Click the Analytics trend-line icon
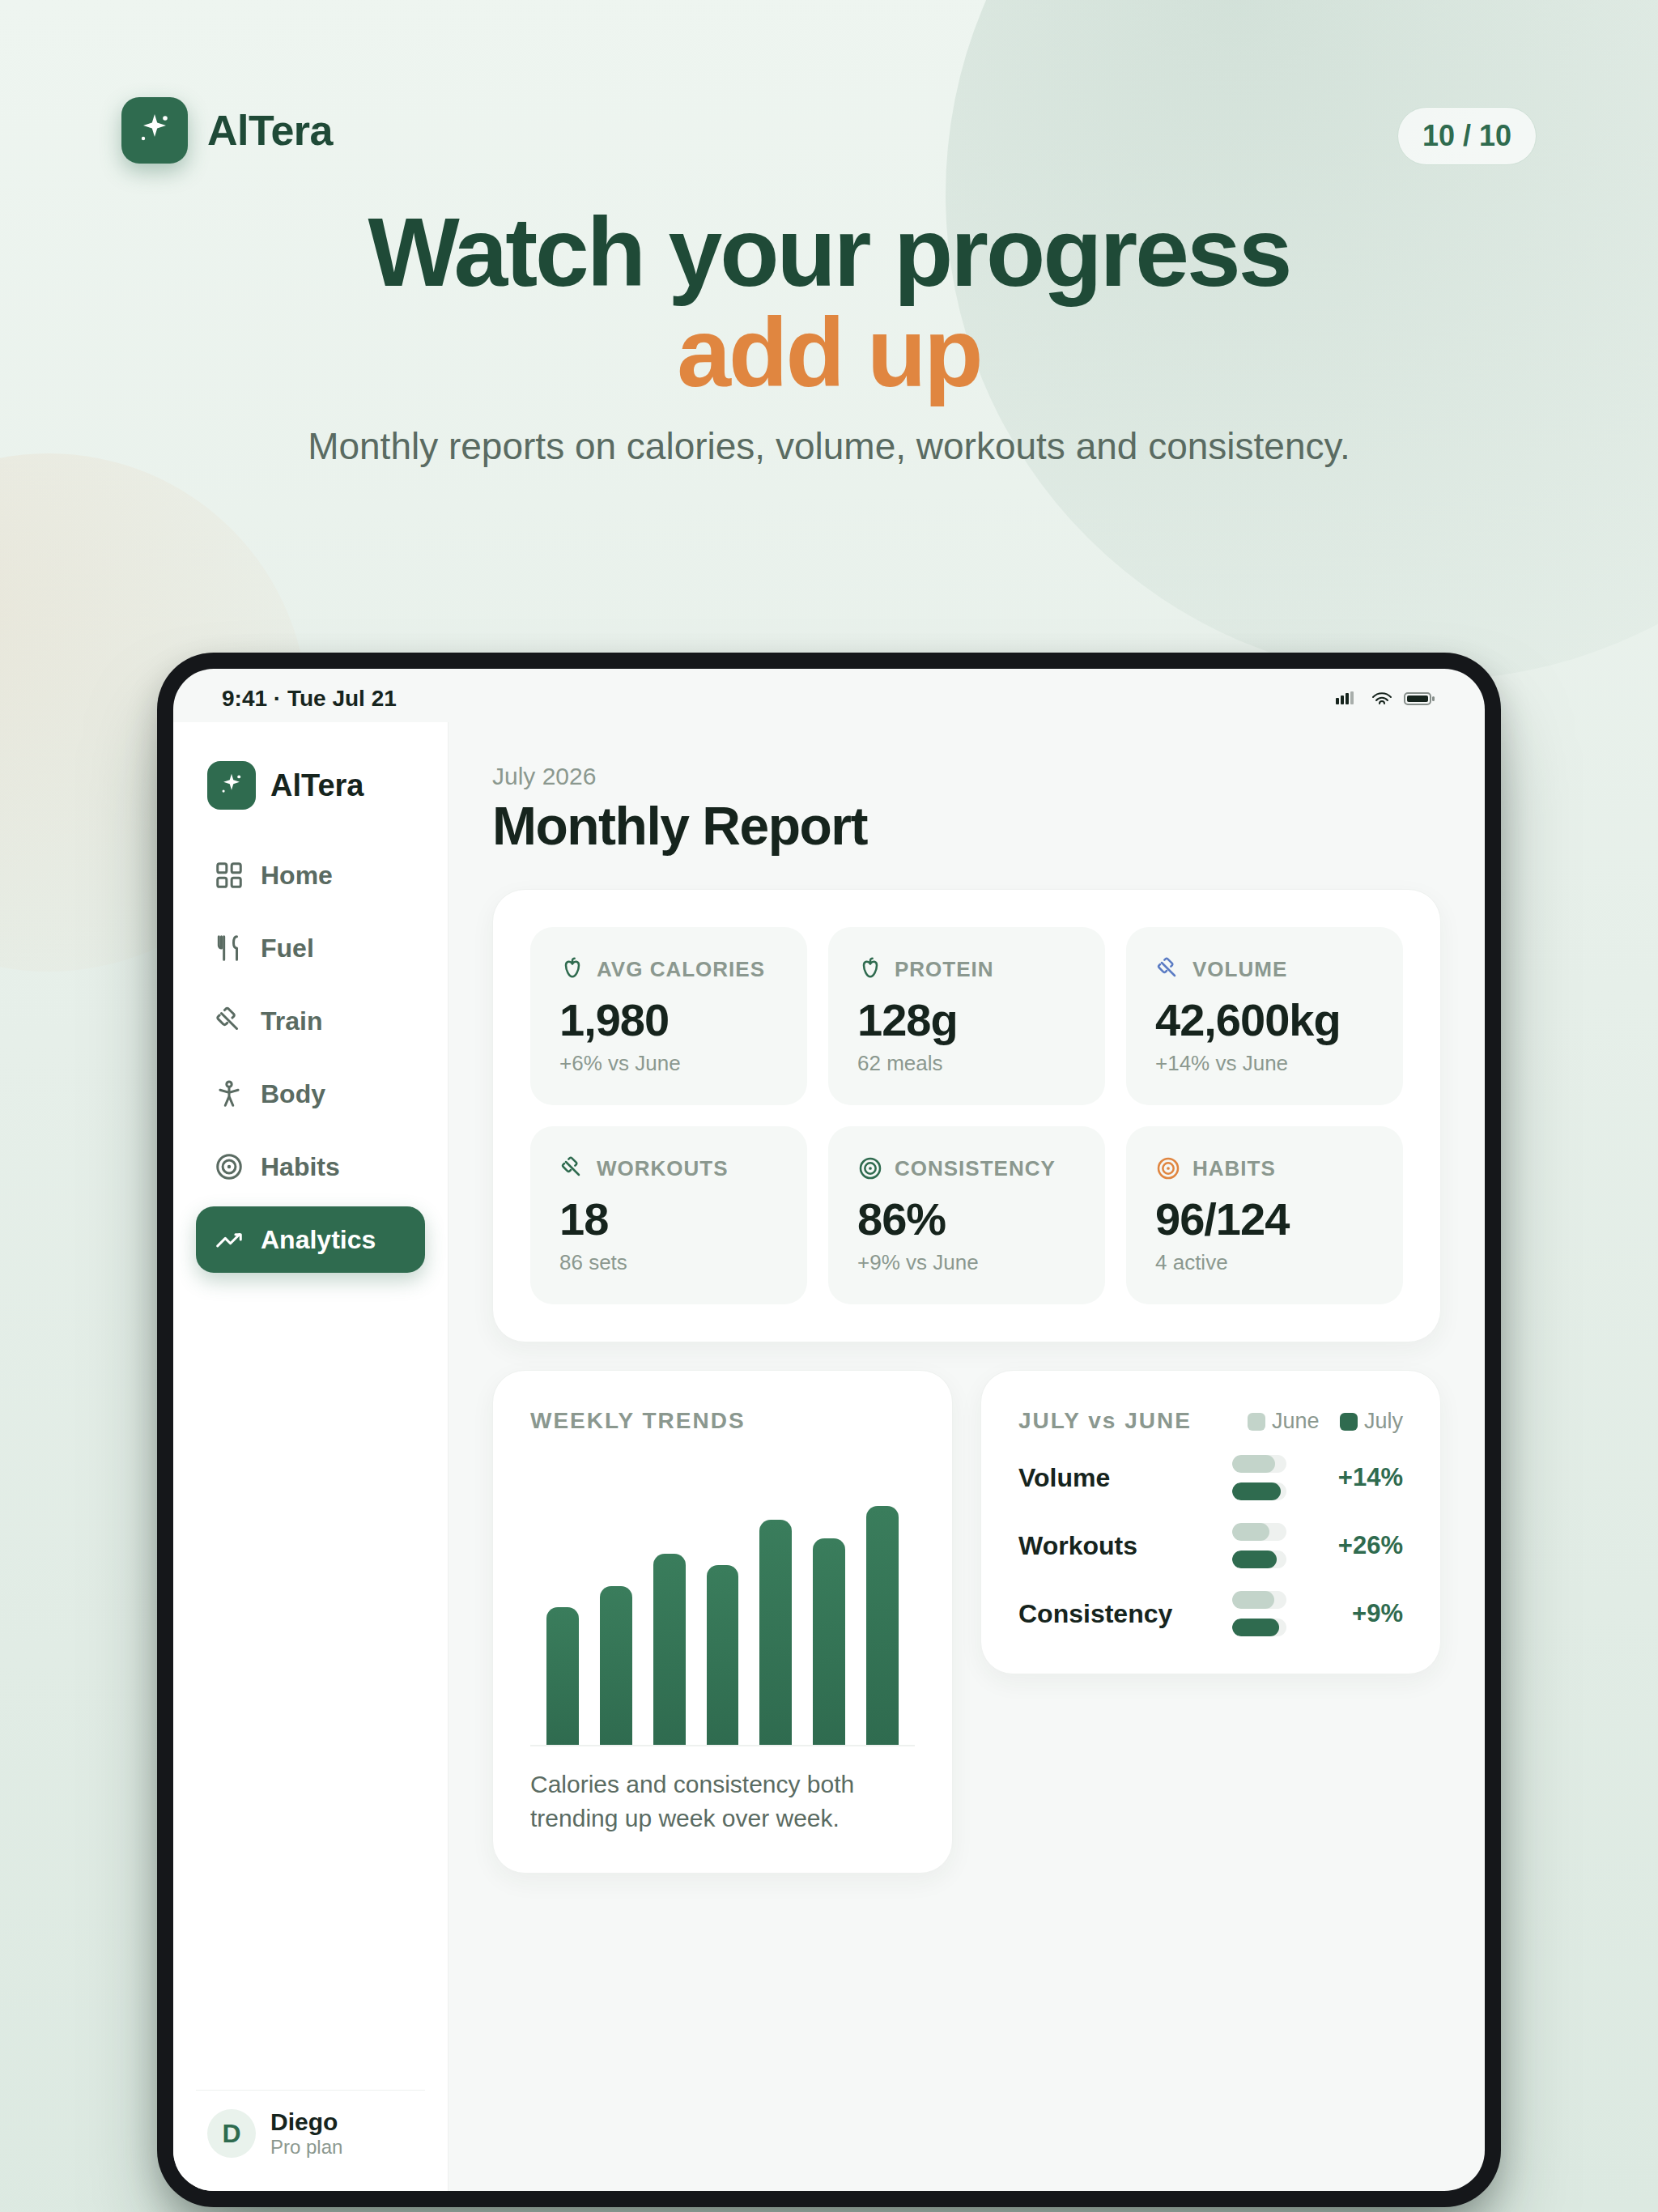Image resolution: width=1658 pixels, height=2212 pixels. [229, 1240]
